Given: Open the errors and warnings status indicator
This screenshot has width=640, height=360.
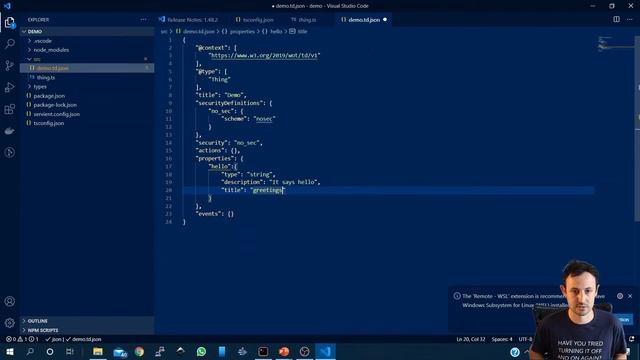Looking at the screenshot, I should (x=22, y=339).
